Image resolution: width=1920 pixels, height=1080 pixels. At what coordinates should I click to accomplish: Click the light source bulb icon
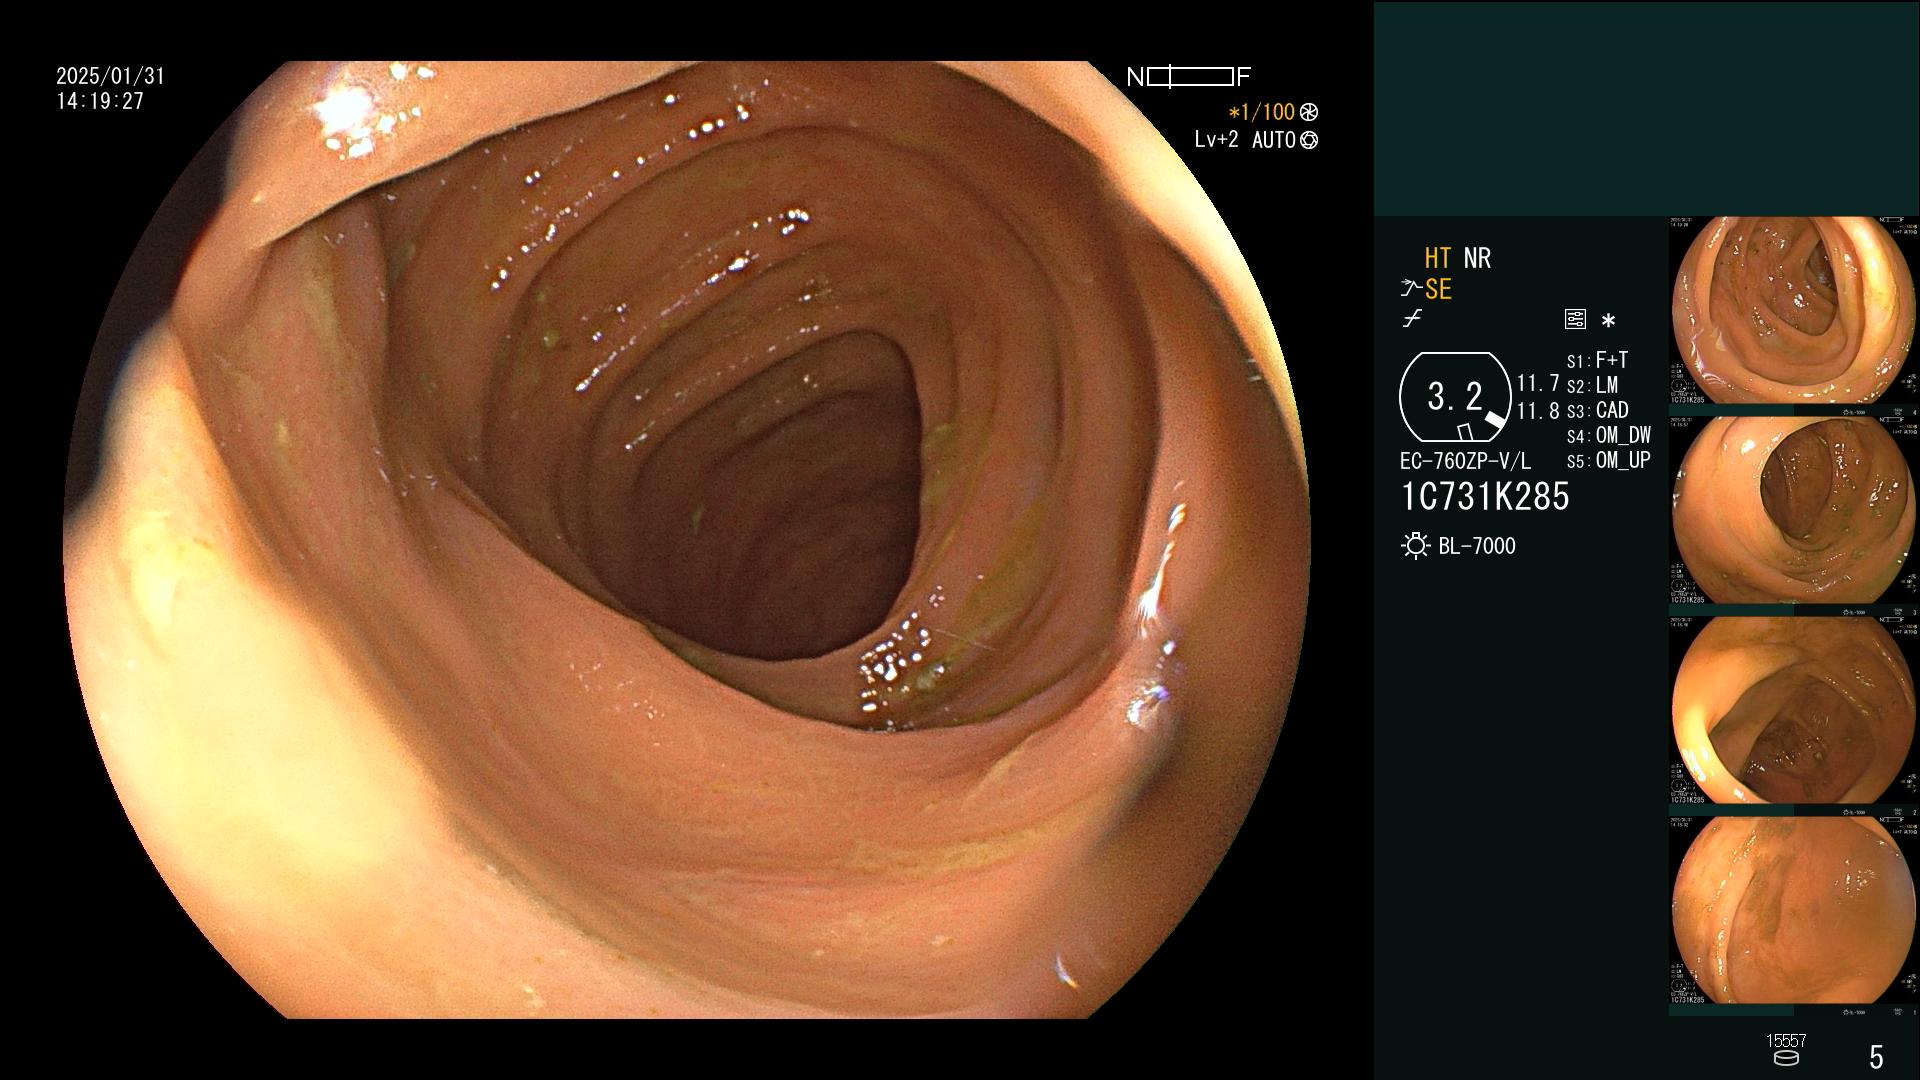pyautogui.click(x=1415, y=546)
